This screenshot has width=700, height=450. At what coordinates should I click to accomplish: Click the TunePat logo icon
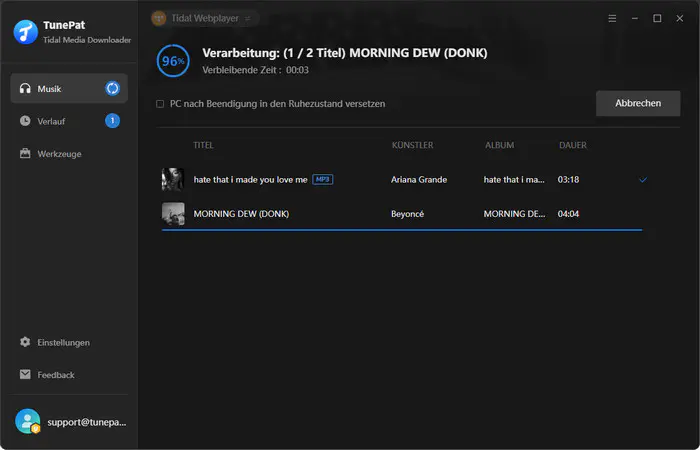tap(26, 32)
